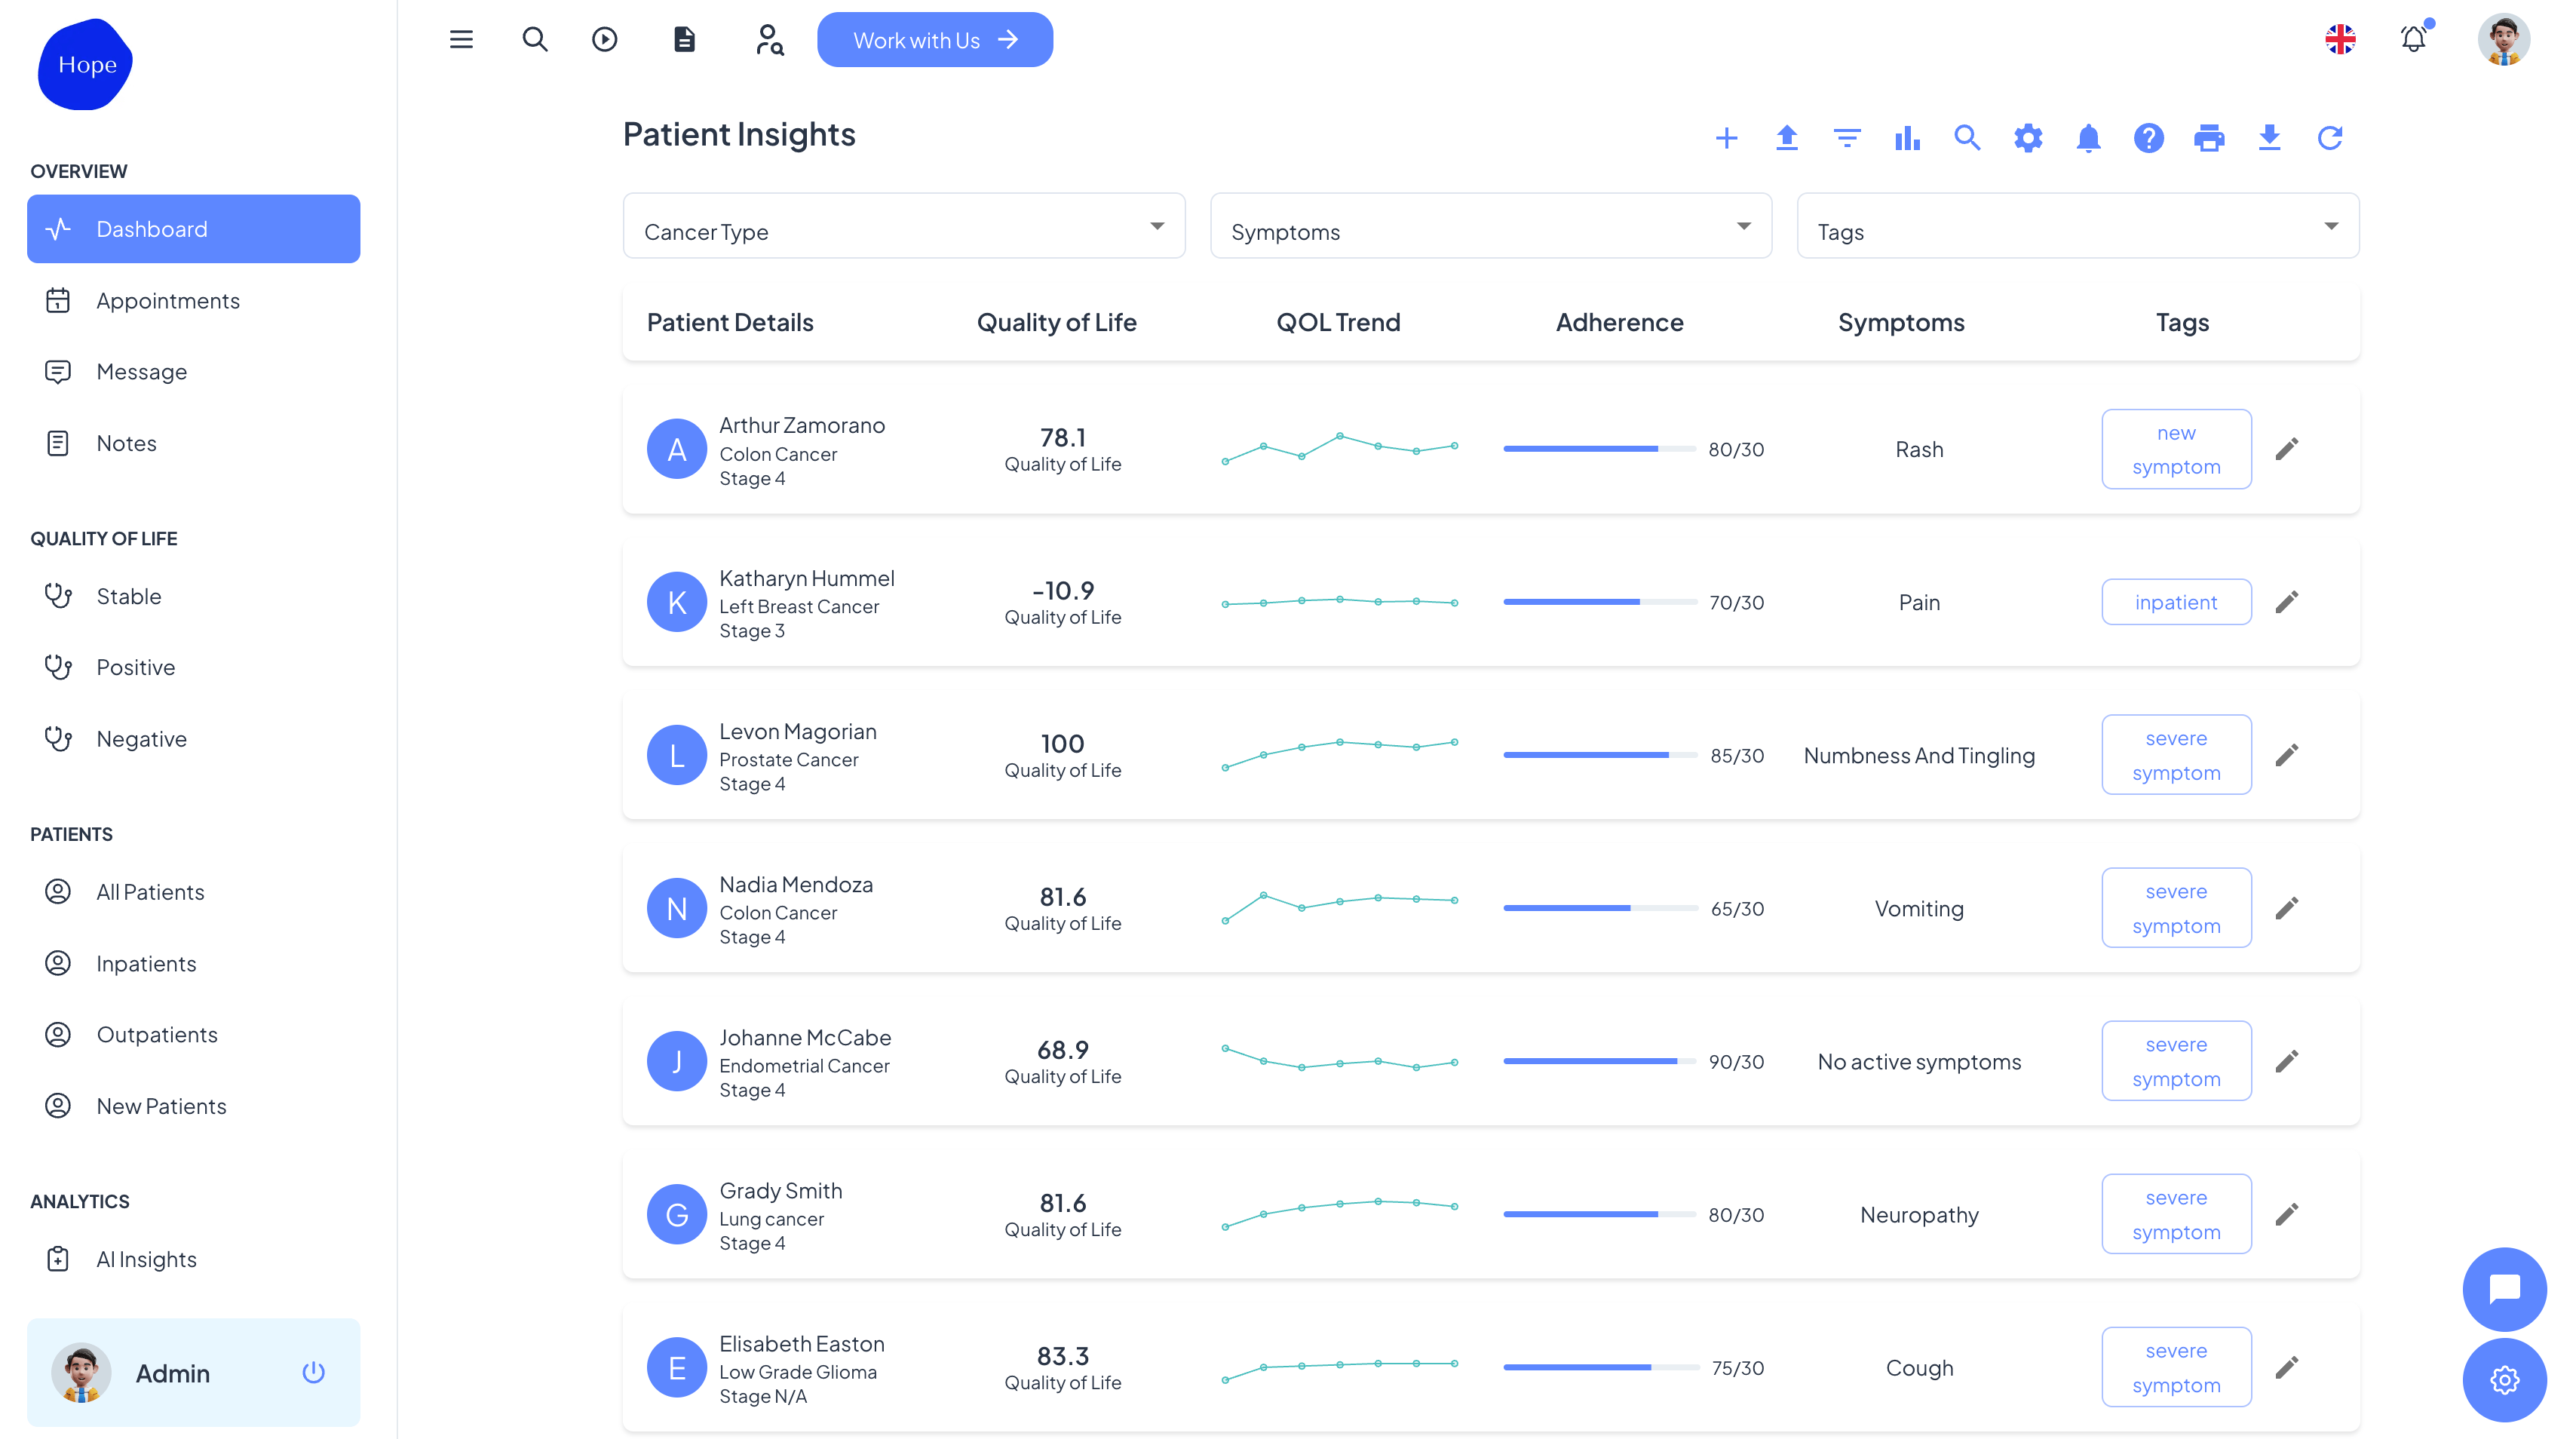Open All Patients list

pos(193,892)
